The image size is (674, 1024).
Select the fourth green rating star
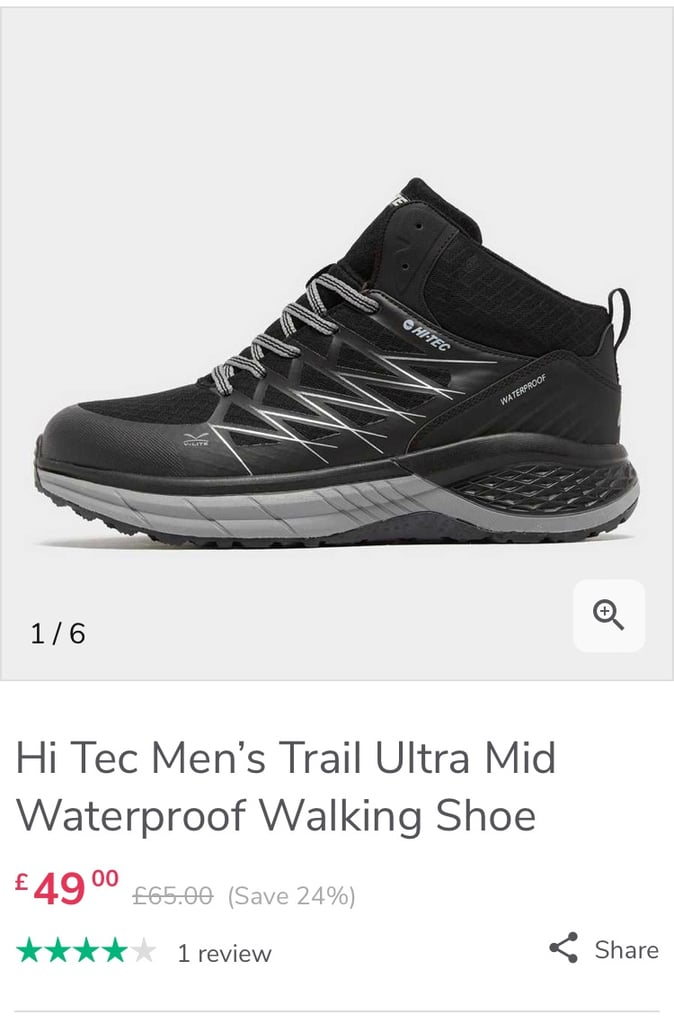click(114, 950)
